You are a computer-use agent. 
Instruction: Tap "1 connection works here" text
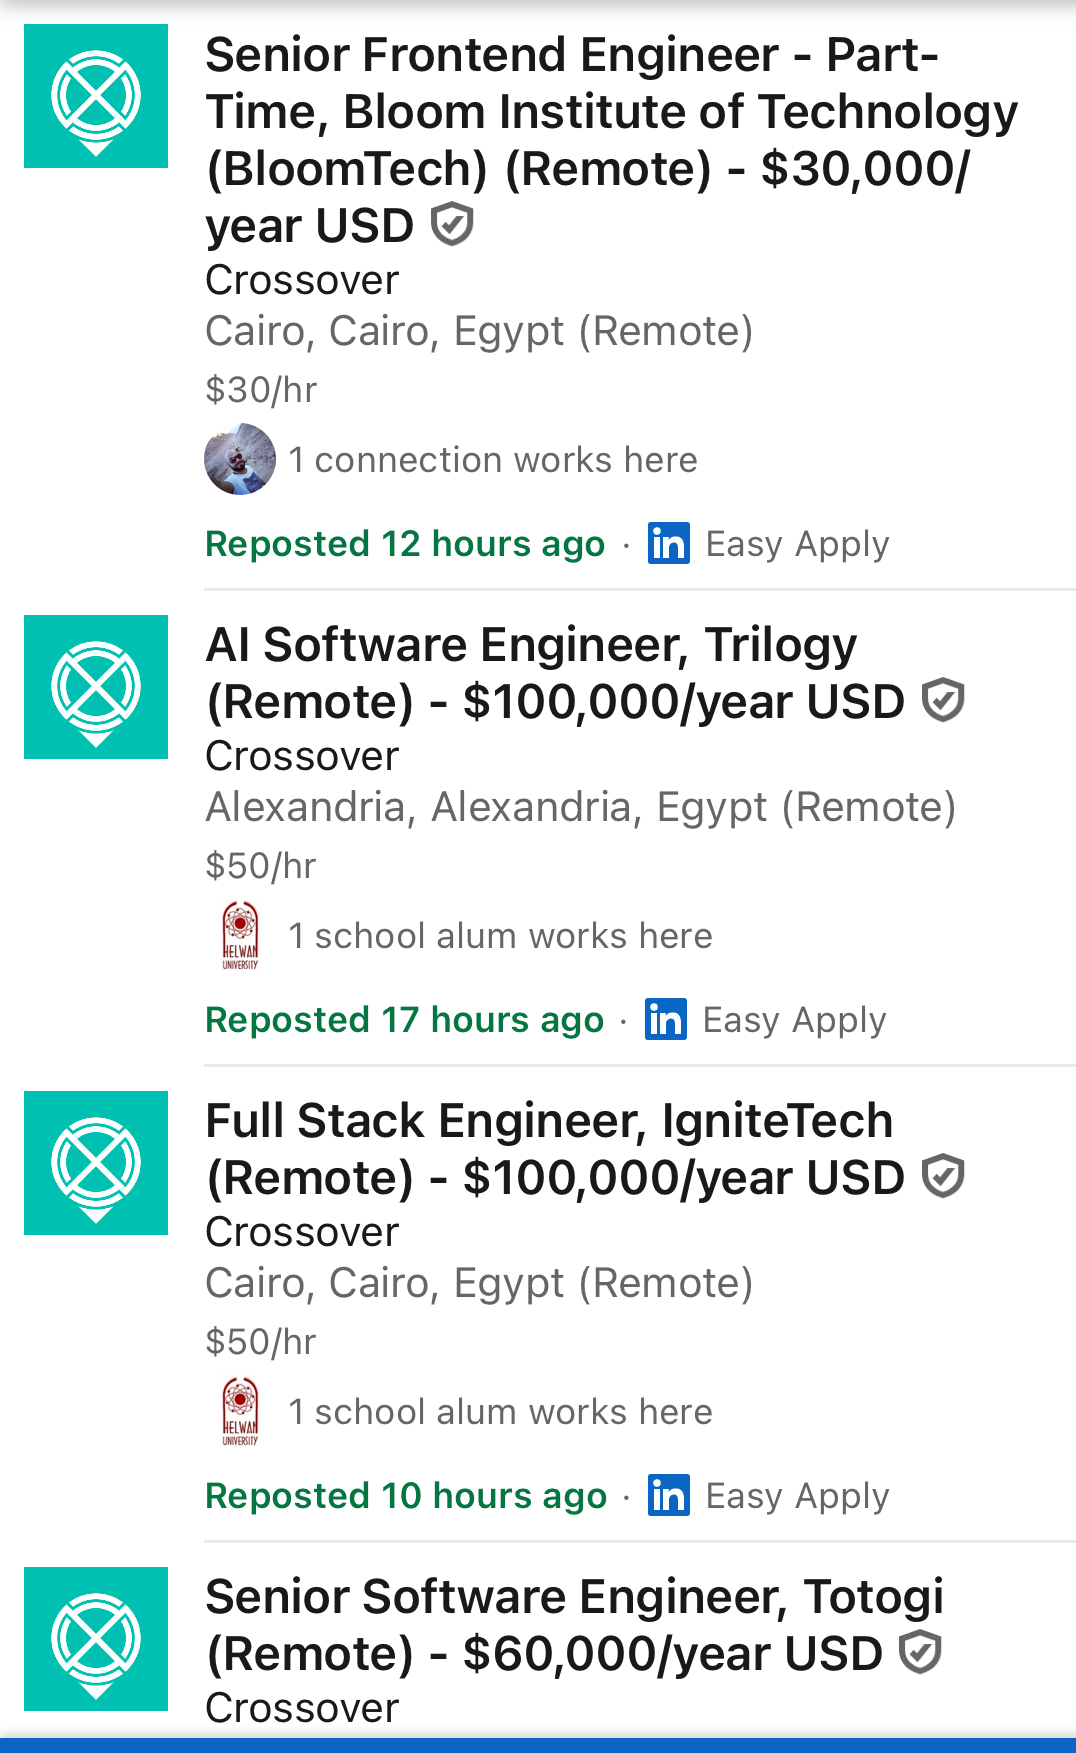point(493,460)
